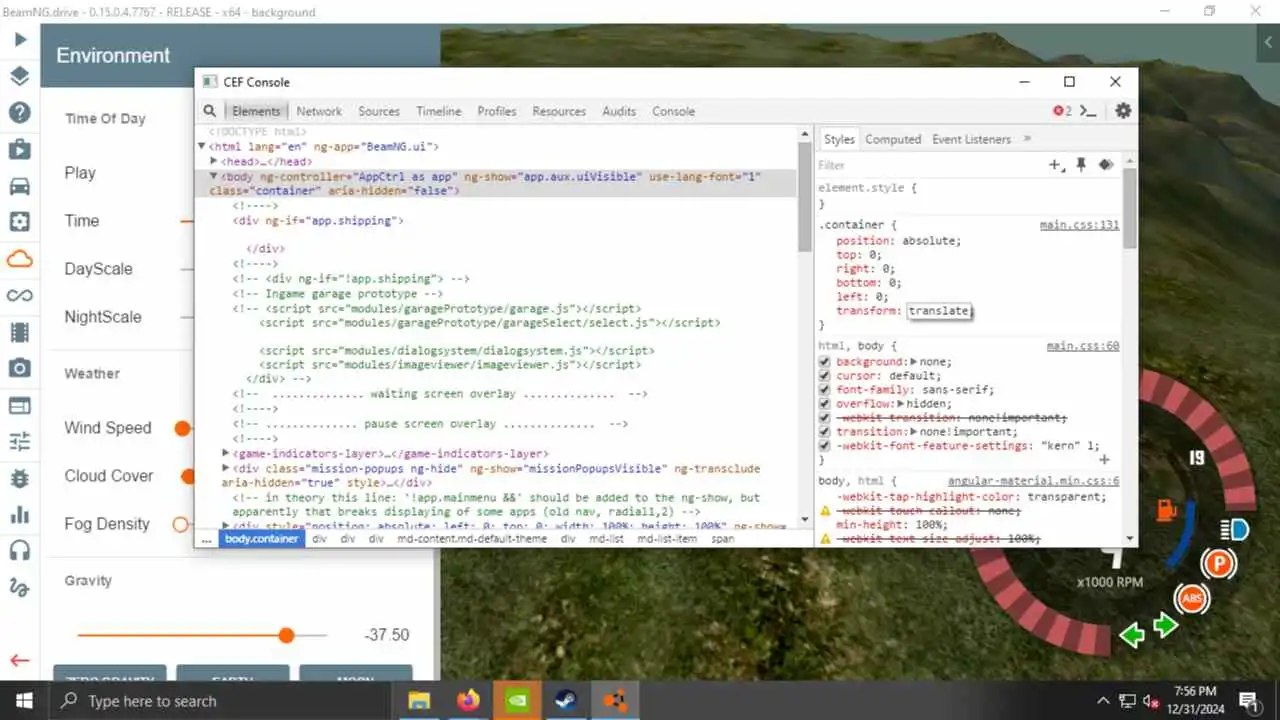
Task: Uncheck the font-family checkbox
Action: coord(825,390)
